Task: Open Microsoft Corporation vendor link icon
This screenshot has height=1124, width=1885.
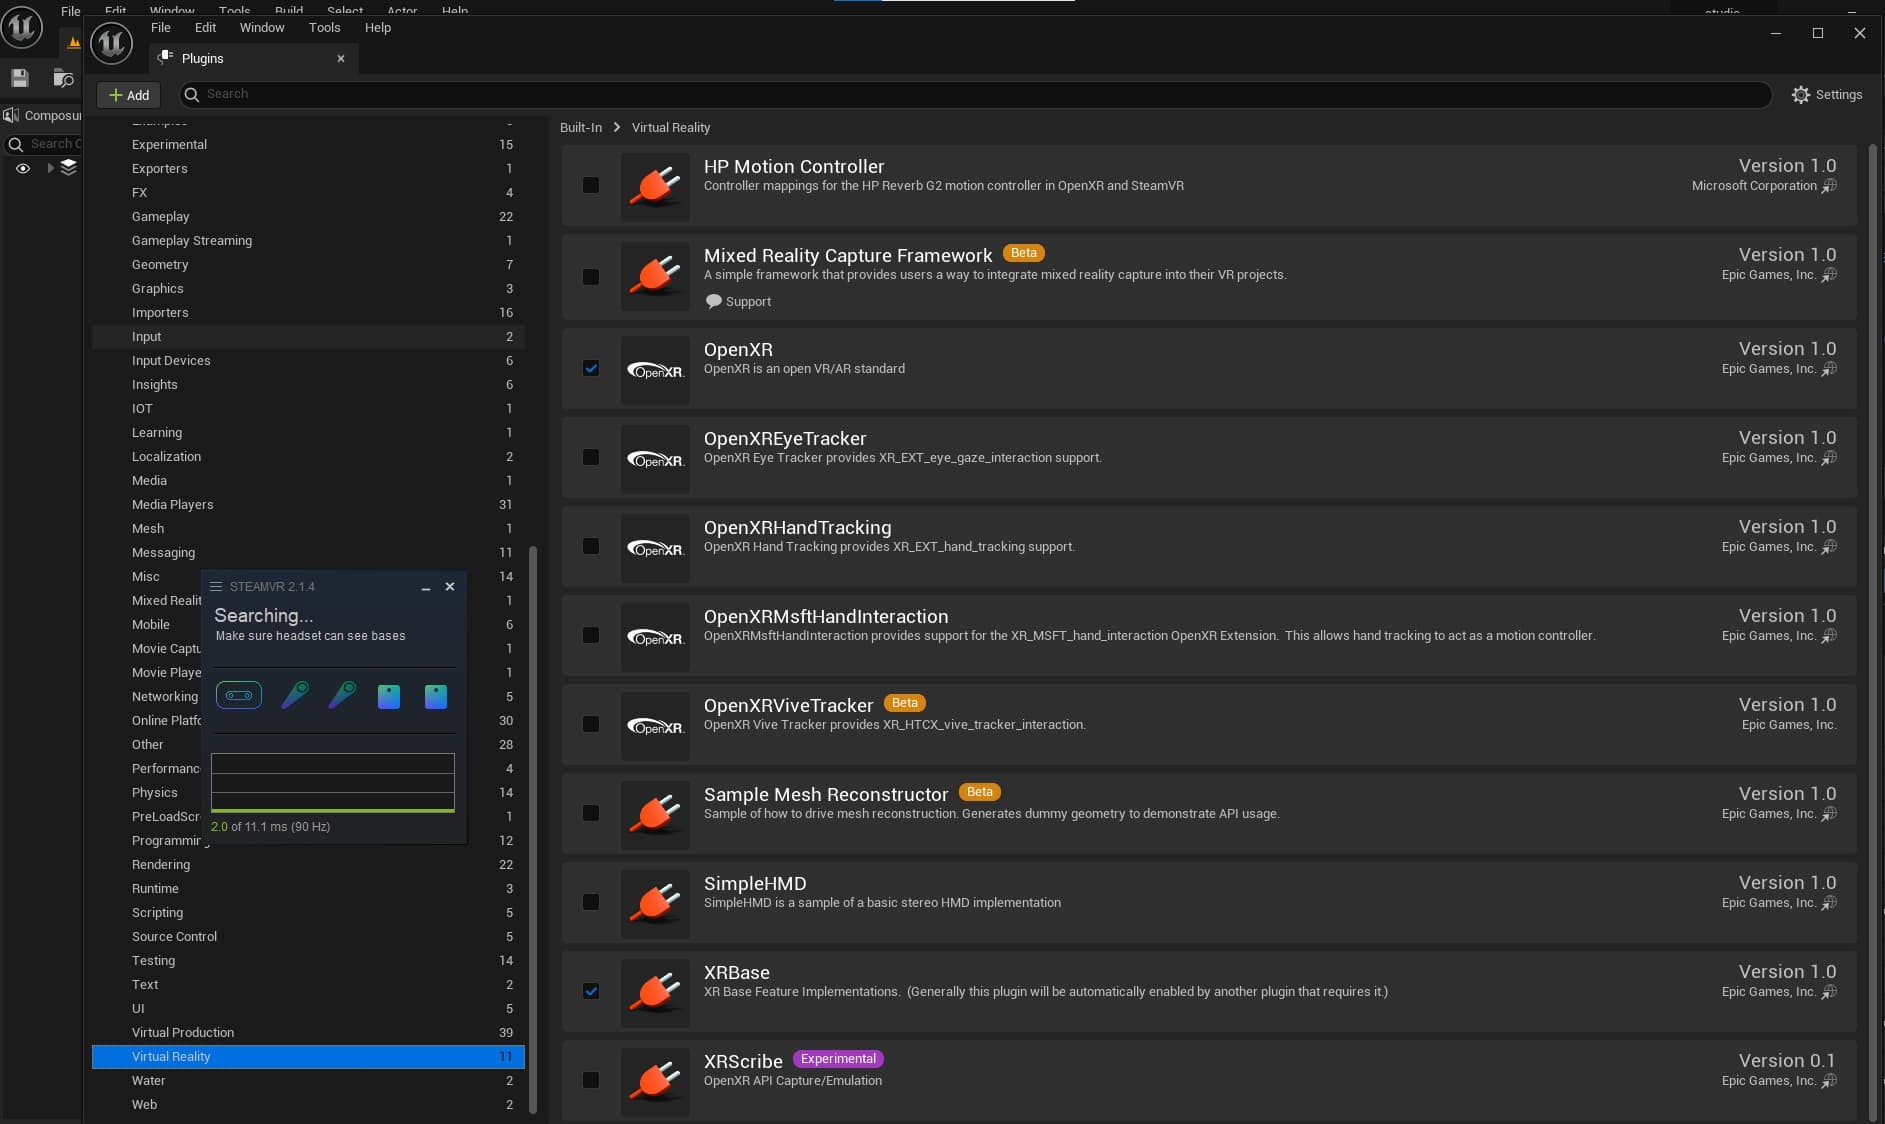Action: tap(1829, 186)
